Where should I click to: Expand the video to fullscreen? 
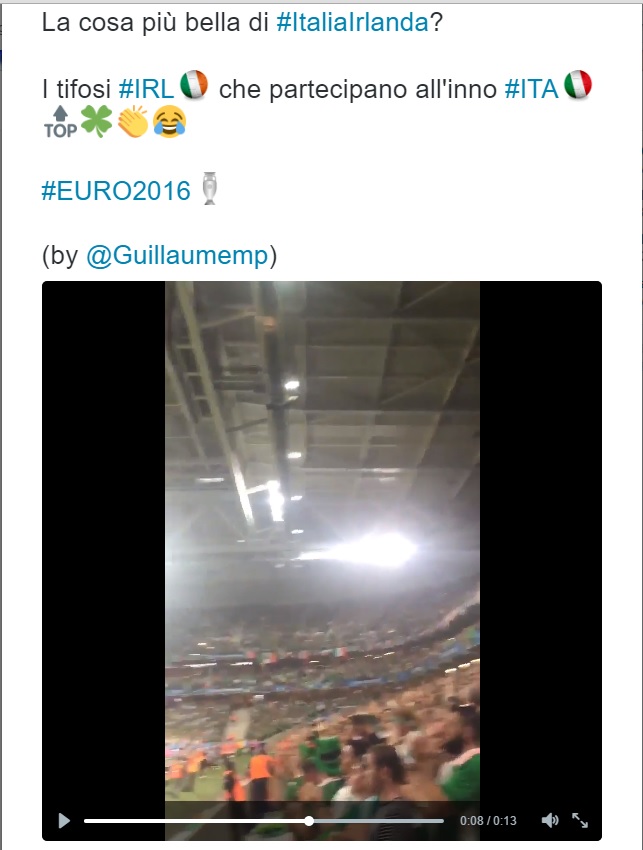click(x=580, y=821)
